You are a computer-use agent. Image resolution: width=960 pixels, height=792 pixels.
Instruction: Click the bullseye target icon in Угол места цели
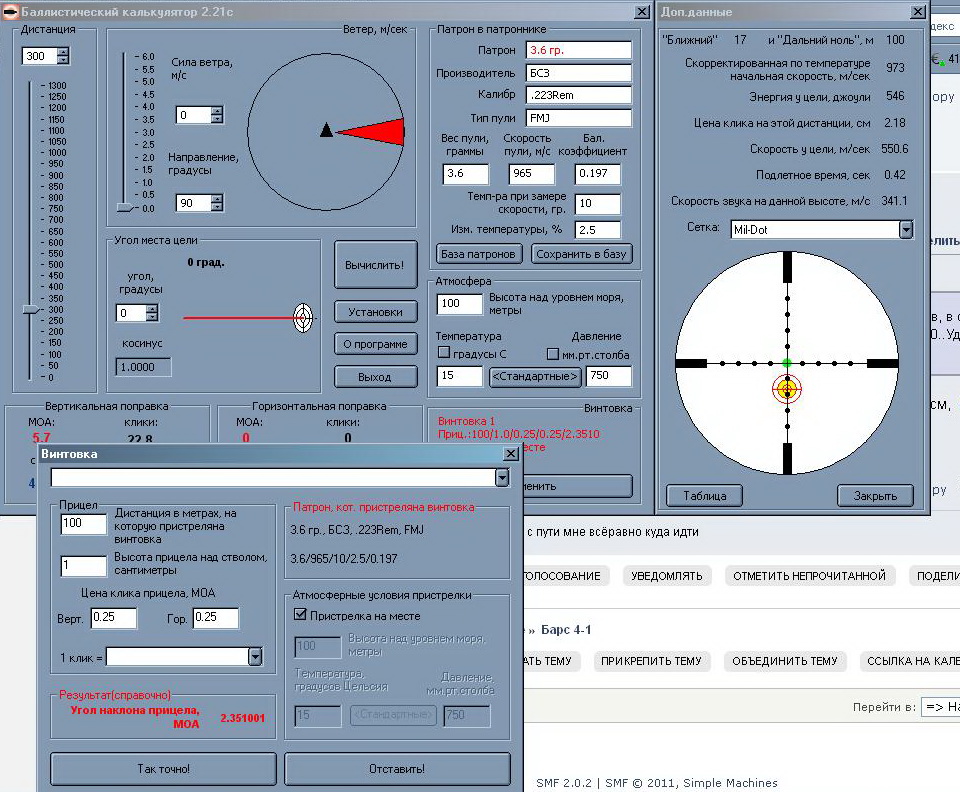[x=302, y=318]
